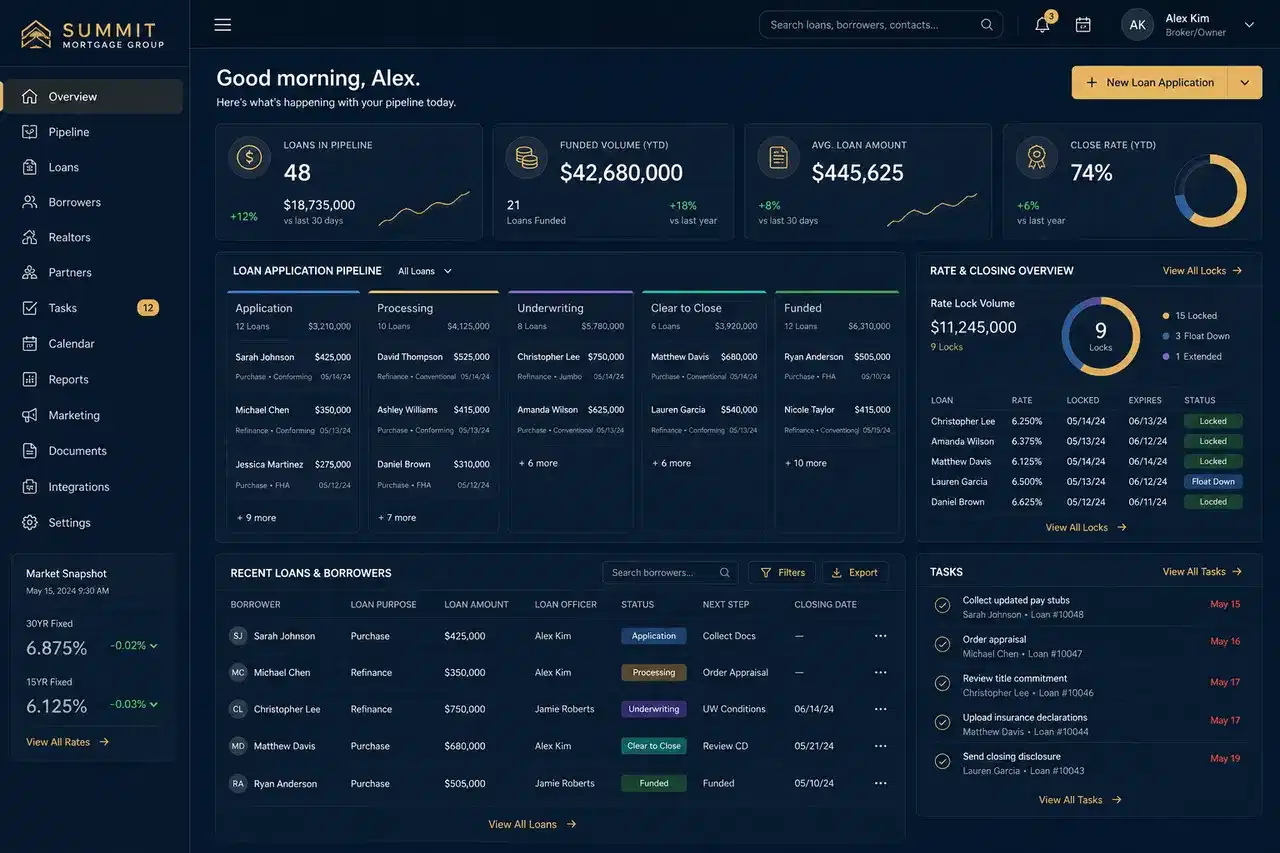Open the hamburger menu icon
Image resolution: width=1280 pixels, height=853 pixels.
tap(222, 25)
